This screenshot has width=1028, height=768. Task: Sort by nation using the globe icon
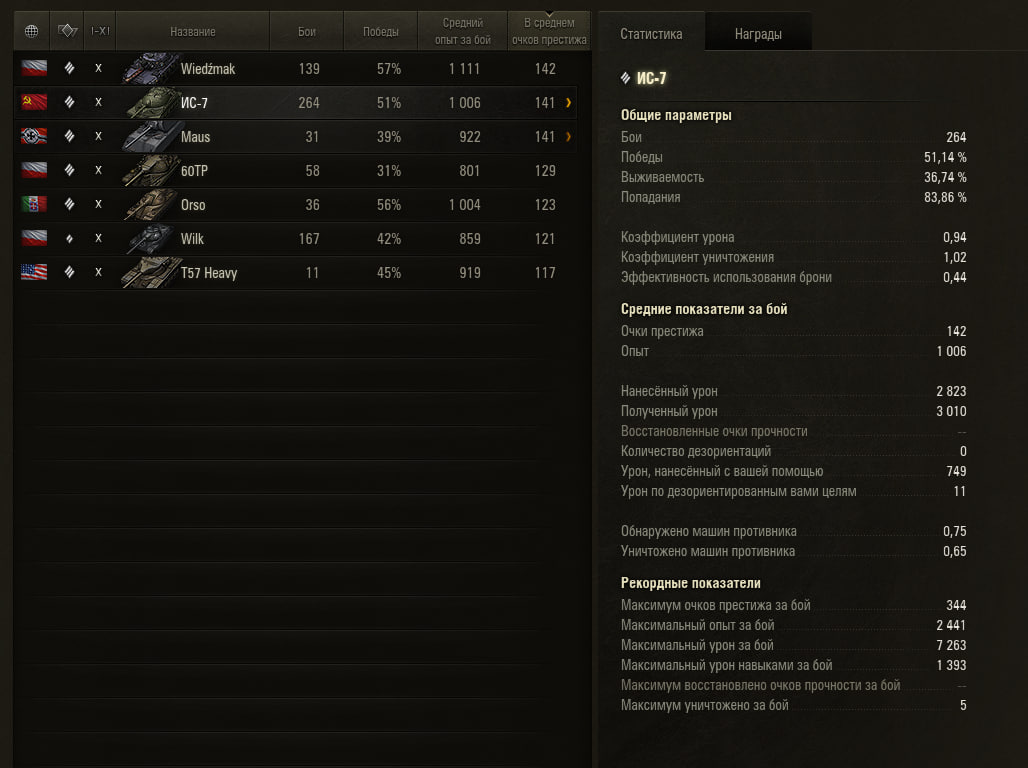coord(31,31)
